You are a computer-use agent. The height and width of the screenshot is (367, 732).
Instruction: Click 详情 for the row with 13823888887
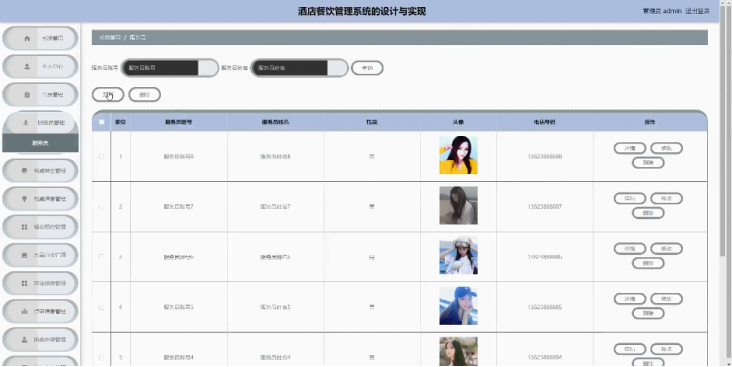click(x=630, y=198)
